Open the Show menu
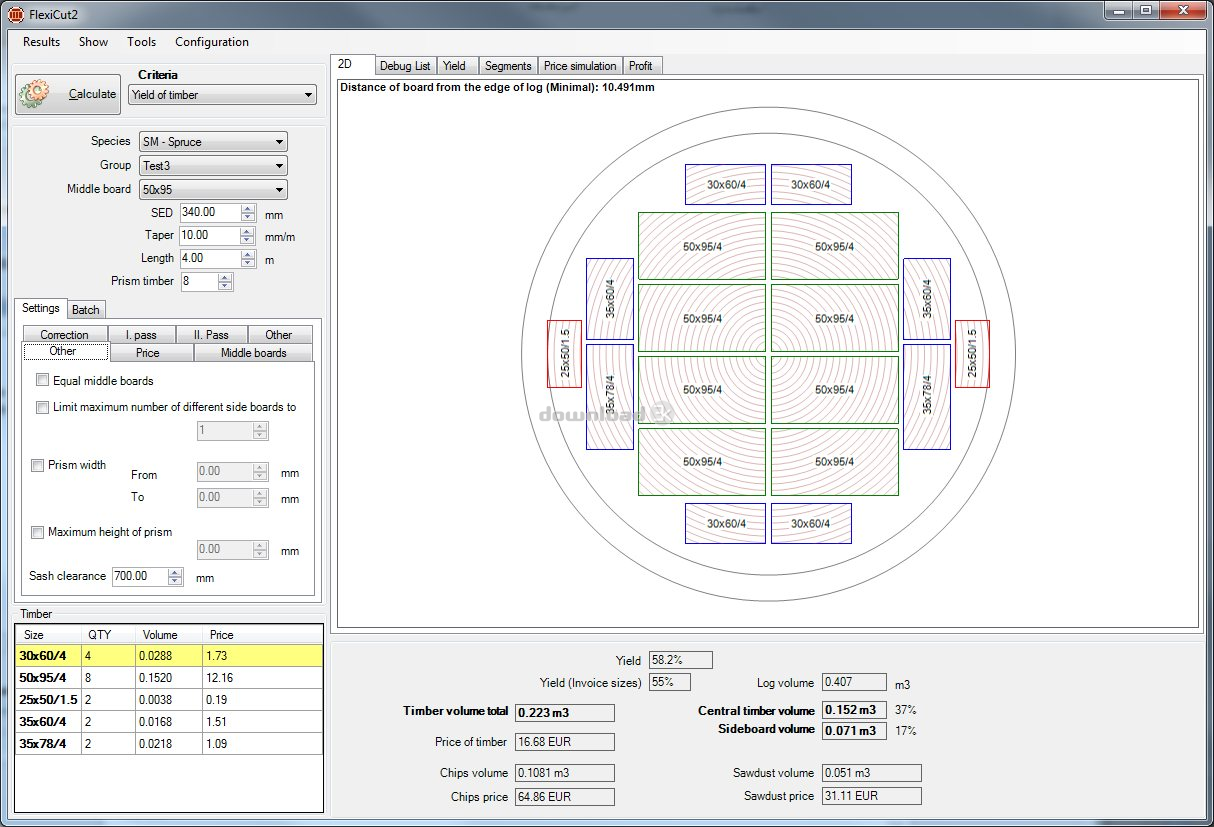 [x=93, y=42]
